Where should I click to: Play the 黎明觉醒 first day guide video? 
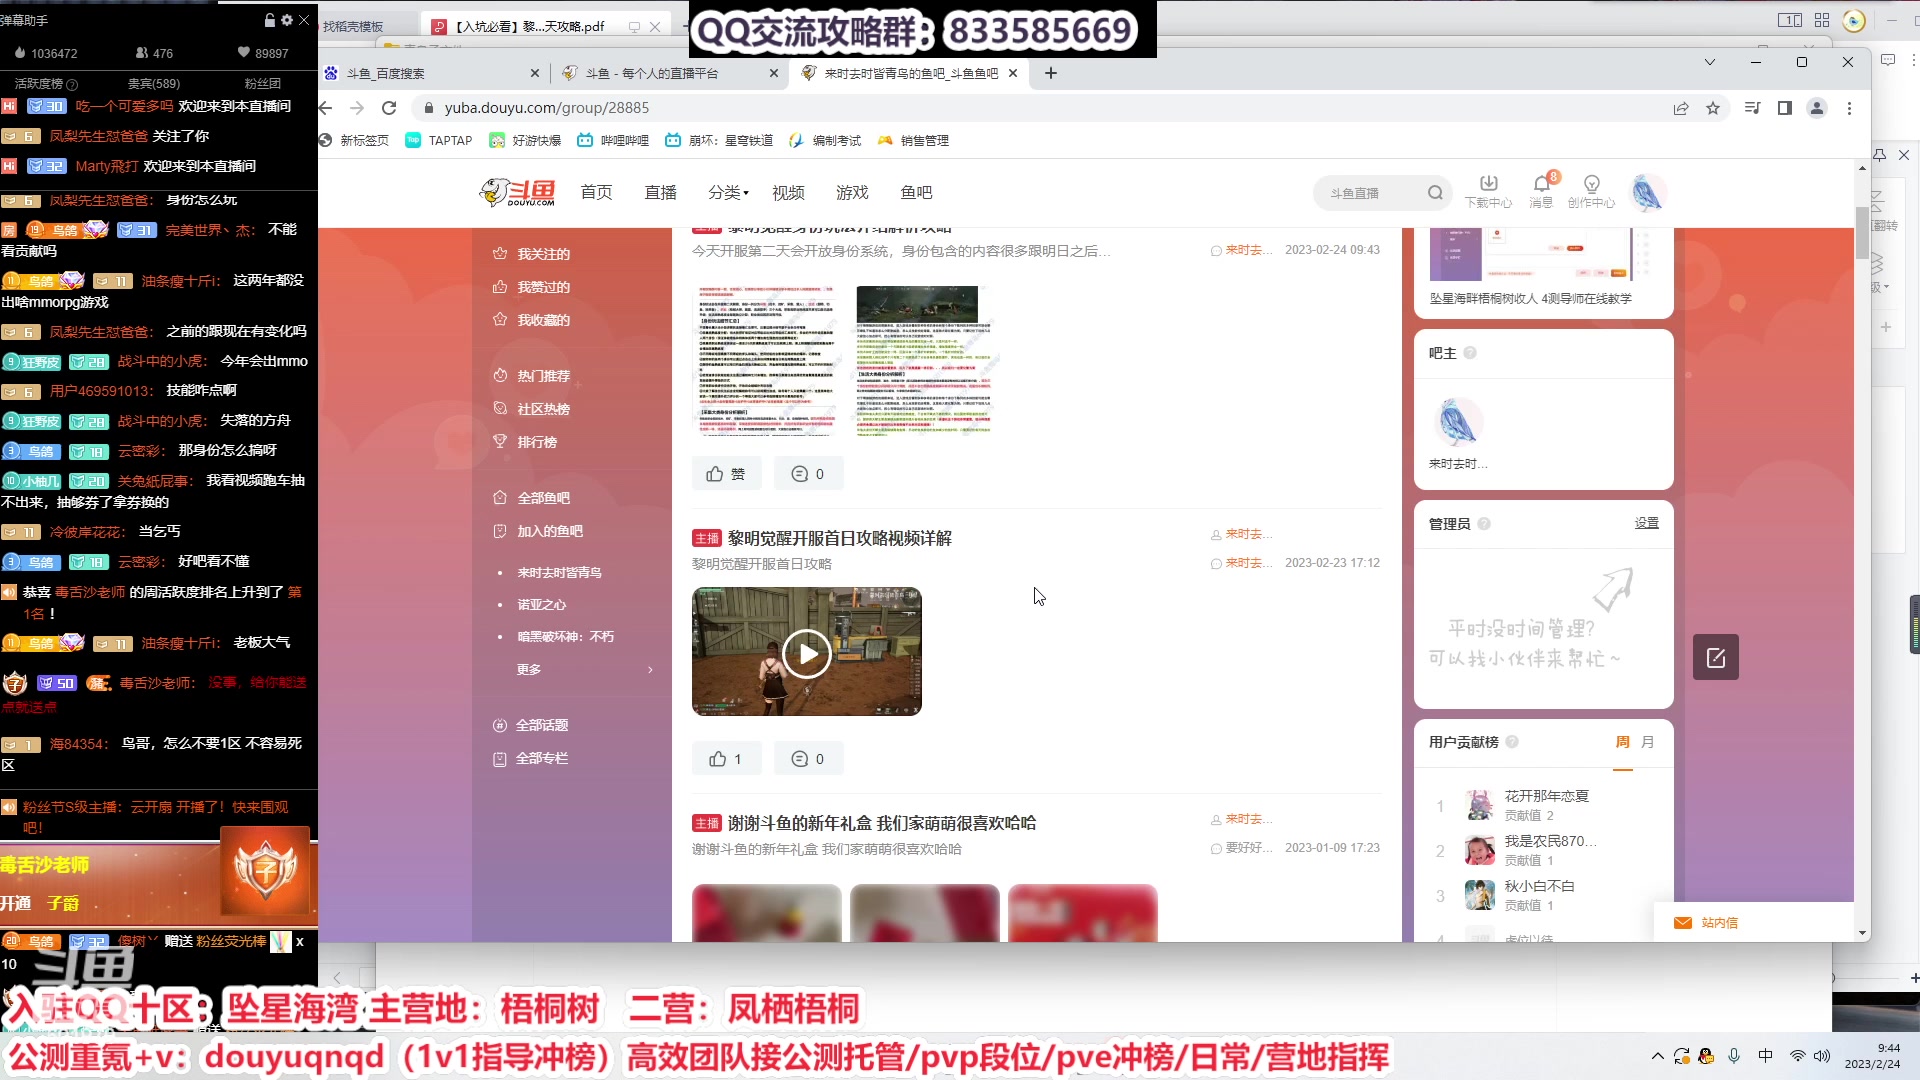pos(807,654)
